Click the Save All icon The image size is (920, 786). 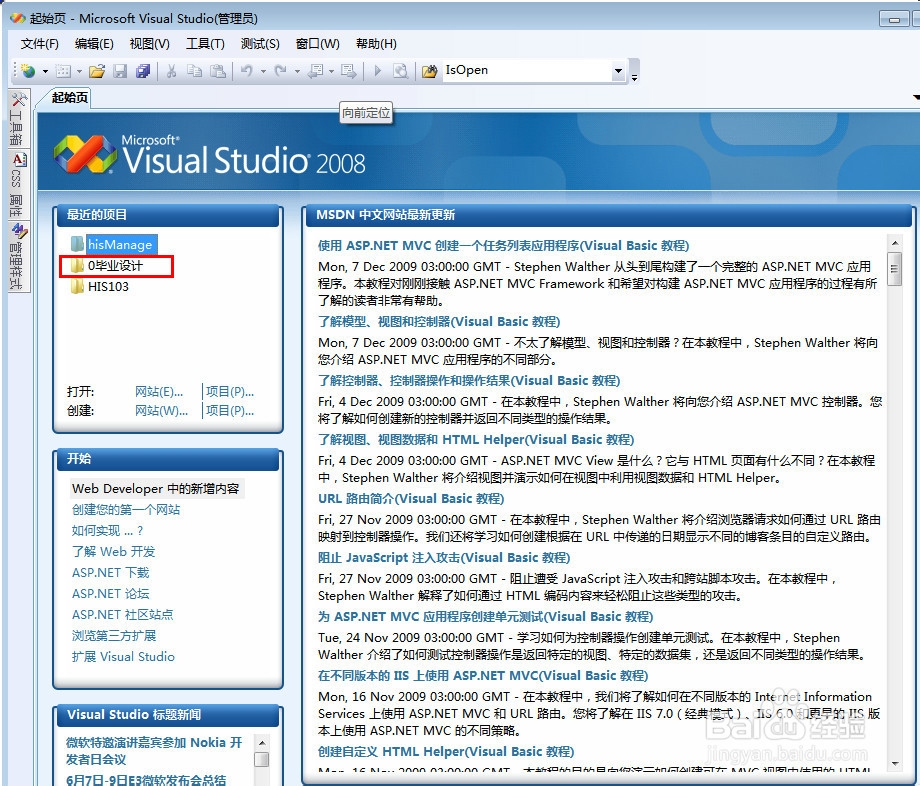(x=143, y=71)
